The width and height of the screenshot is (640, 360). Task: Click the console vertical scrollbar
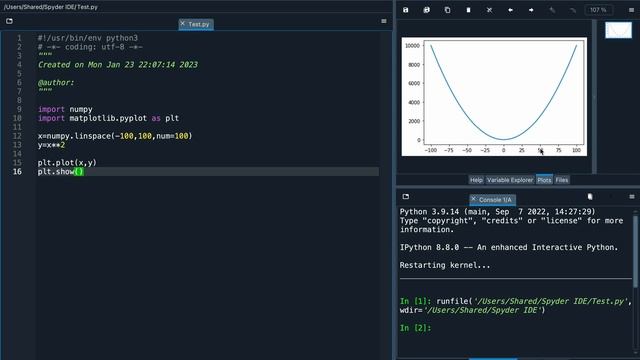[635, 251]
